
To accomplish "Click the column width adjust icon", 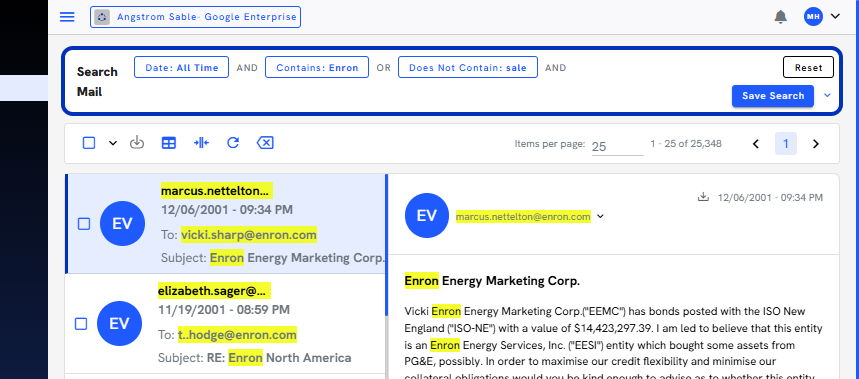I will (201, 143).
